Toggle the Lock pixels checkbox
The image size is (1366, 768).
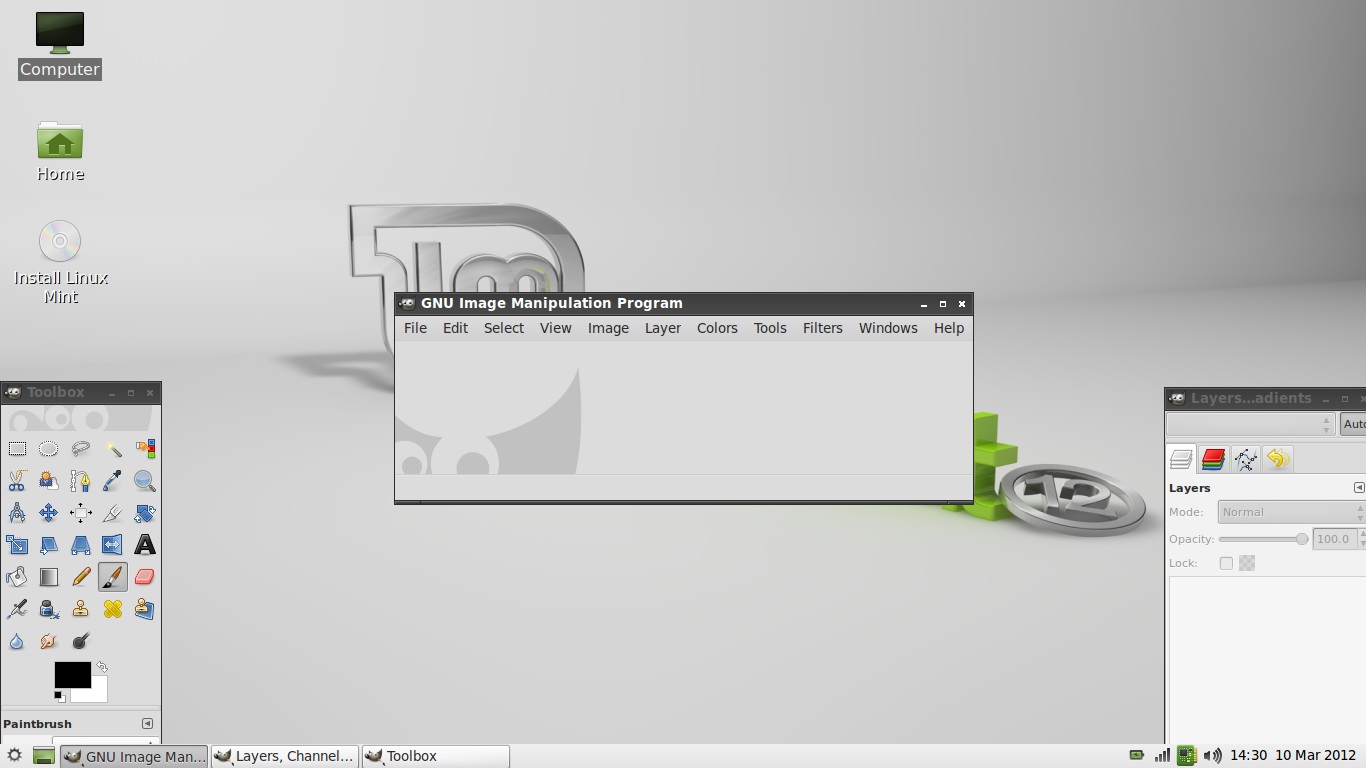[1226, 563]
